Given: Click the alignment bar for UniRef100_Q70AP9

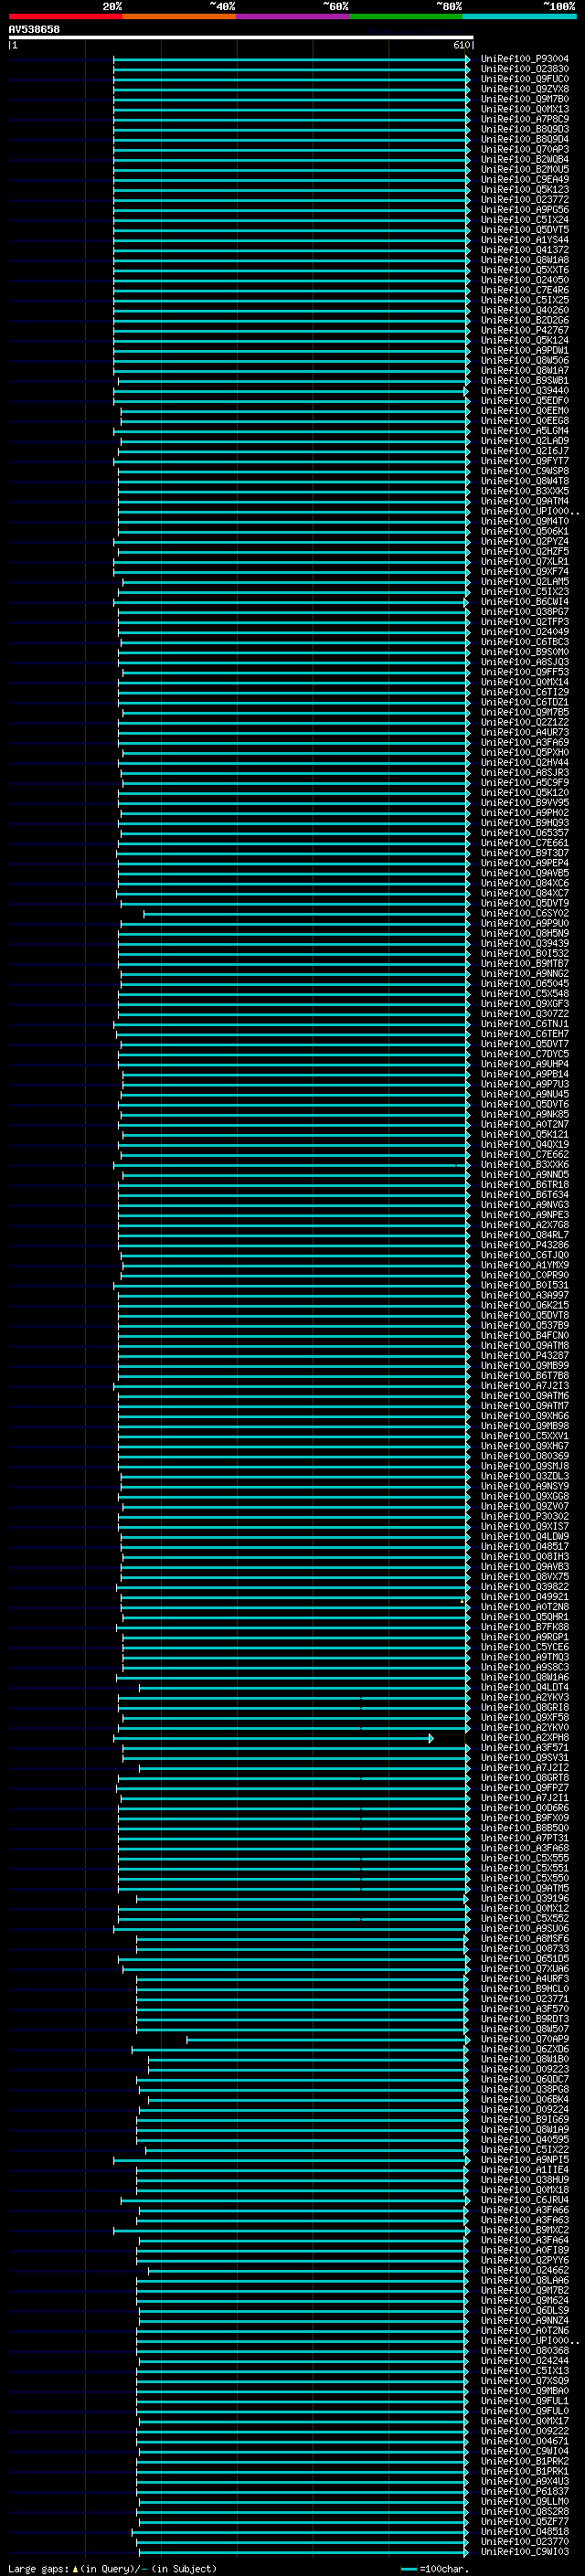Looking at the screenshot, I should pyautogui.click(x=326, y=2039).
